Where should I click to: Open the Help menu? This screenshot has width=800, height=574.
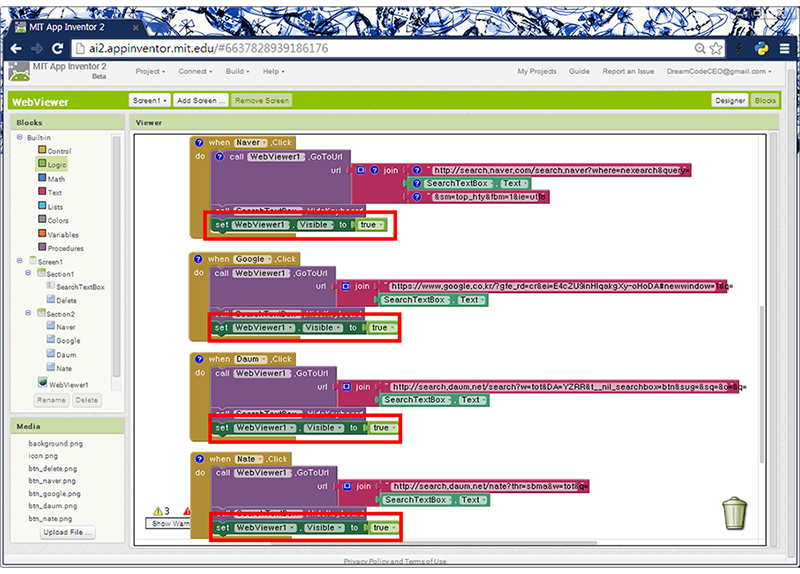[273, 71]
